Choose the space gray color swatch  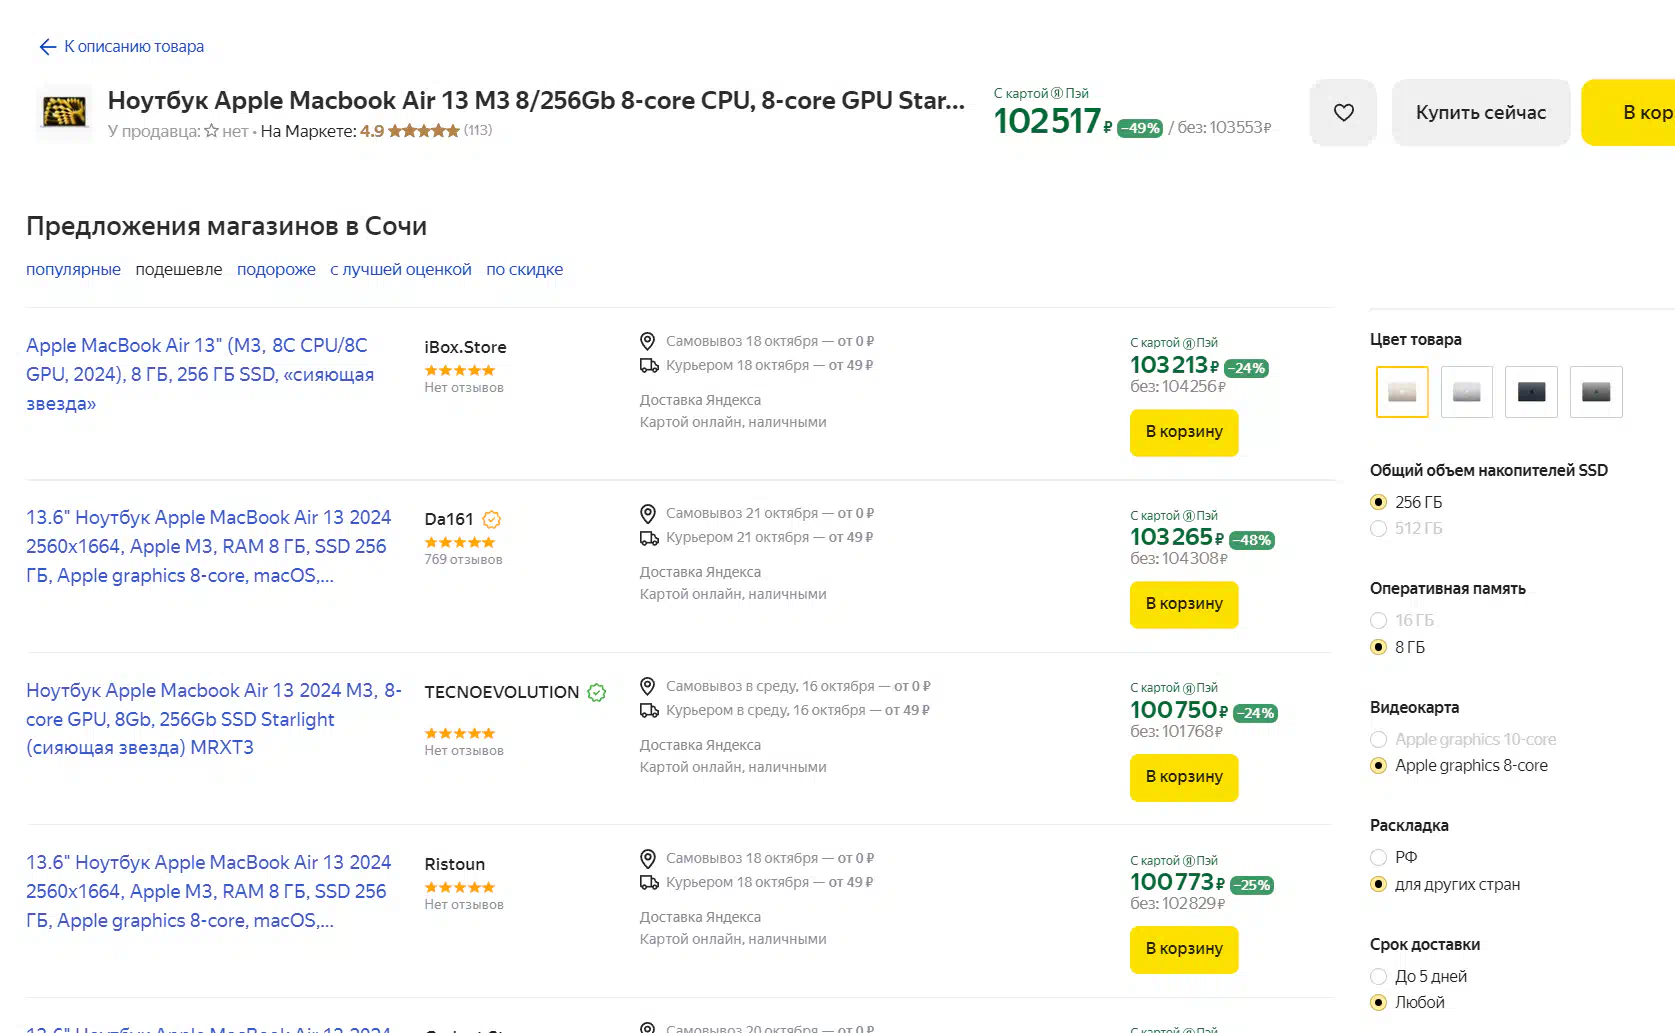tap(1596, 392)
